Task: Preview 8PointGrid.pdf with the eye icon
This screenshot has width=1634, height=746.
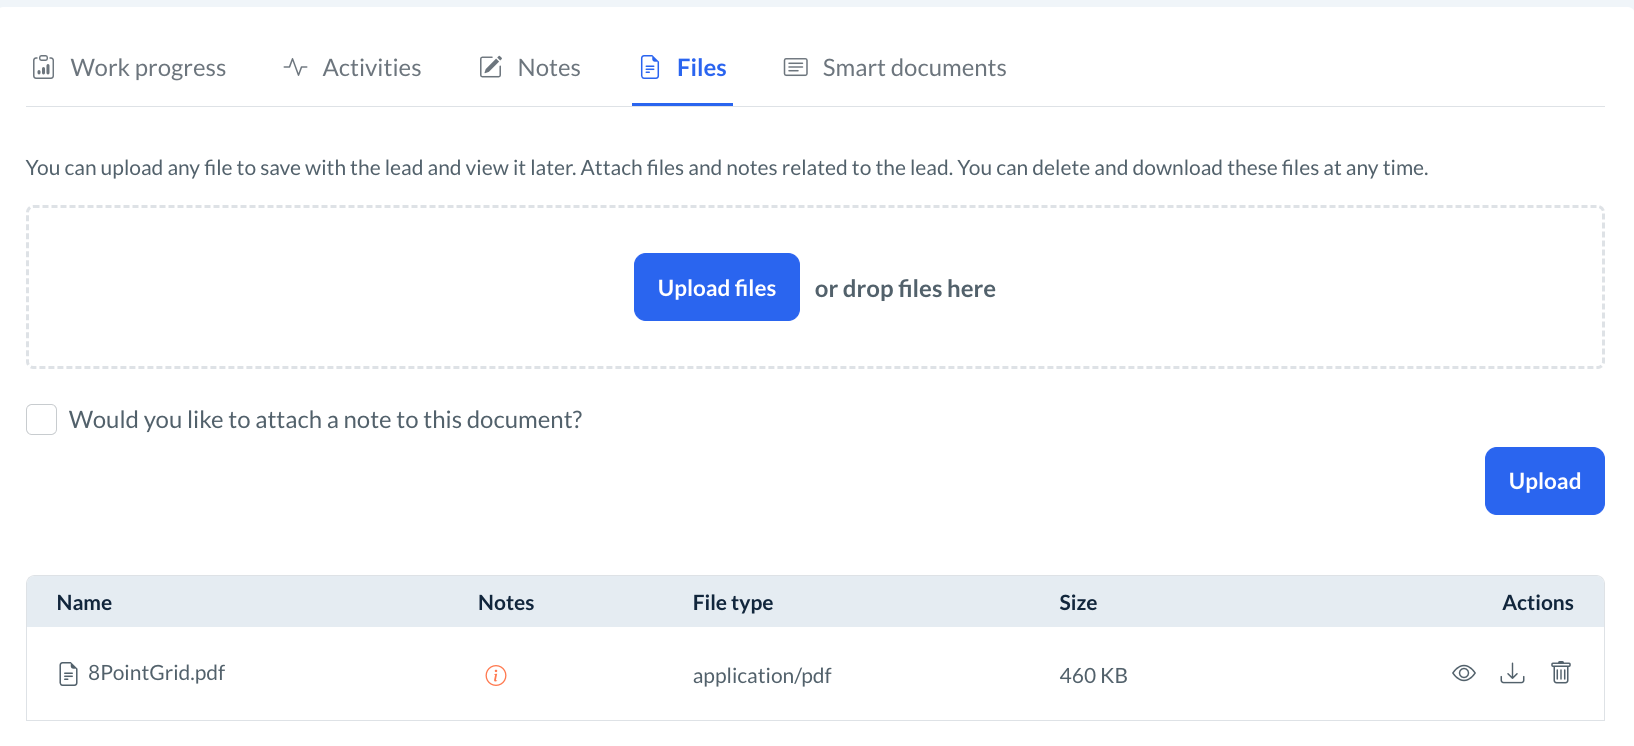Action: [x=1463, y=673]
